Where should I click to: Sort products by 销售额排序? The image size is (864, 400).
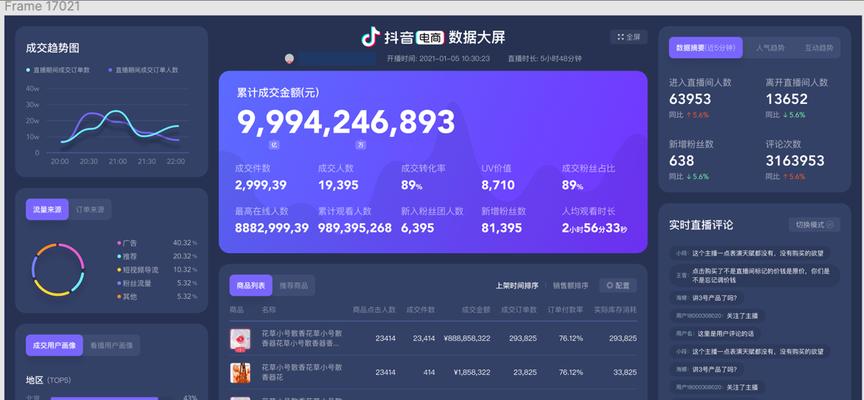coord(571,285)
